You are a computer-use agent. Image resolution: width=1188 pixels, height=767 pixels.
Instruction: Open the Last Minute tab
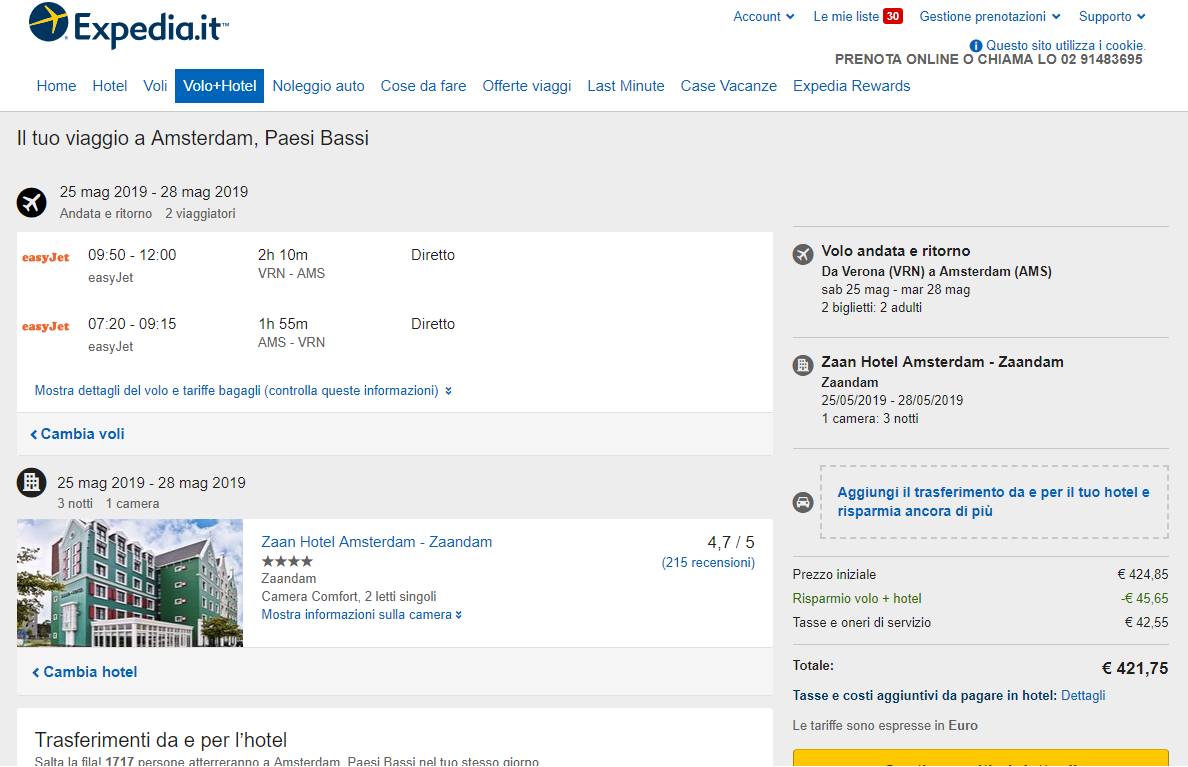pyautogui.click(x=626, y=86)
